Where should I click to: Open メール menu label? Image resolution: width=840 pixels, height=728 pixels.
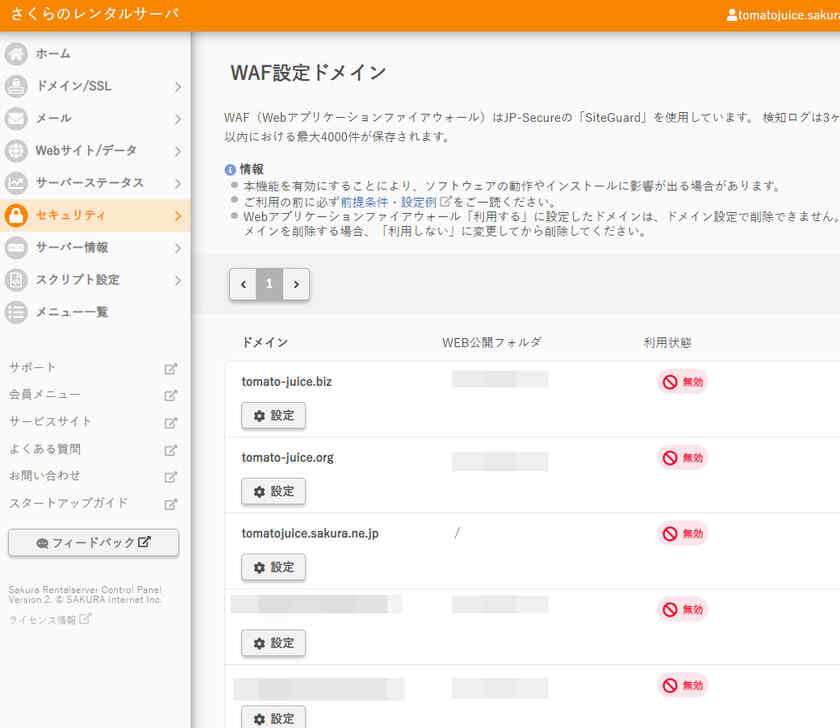(53, 118)
